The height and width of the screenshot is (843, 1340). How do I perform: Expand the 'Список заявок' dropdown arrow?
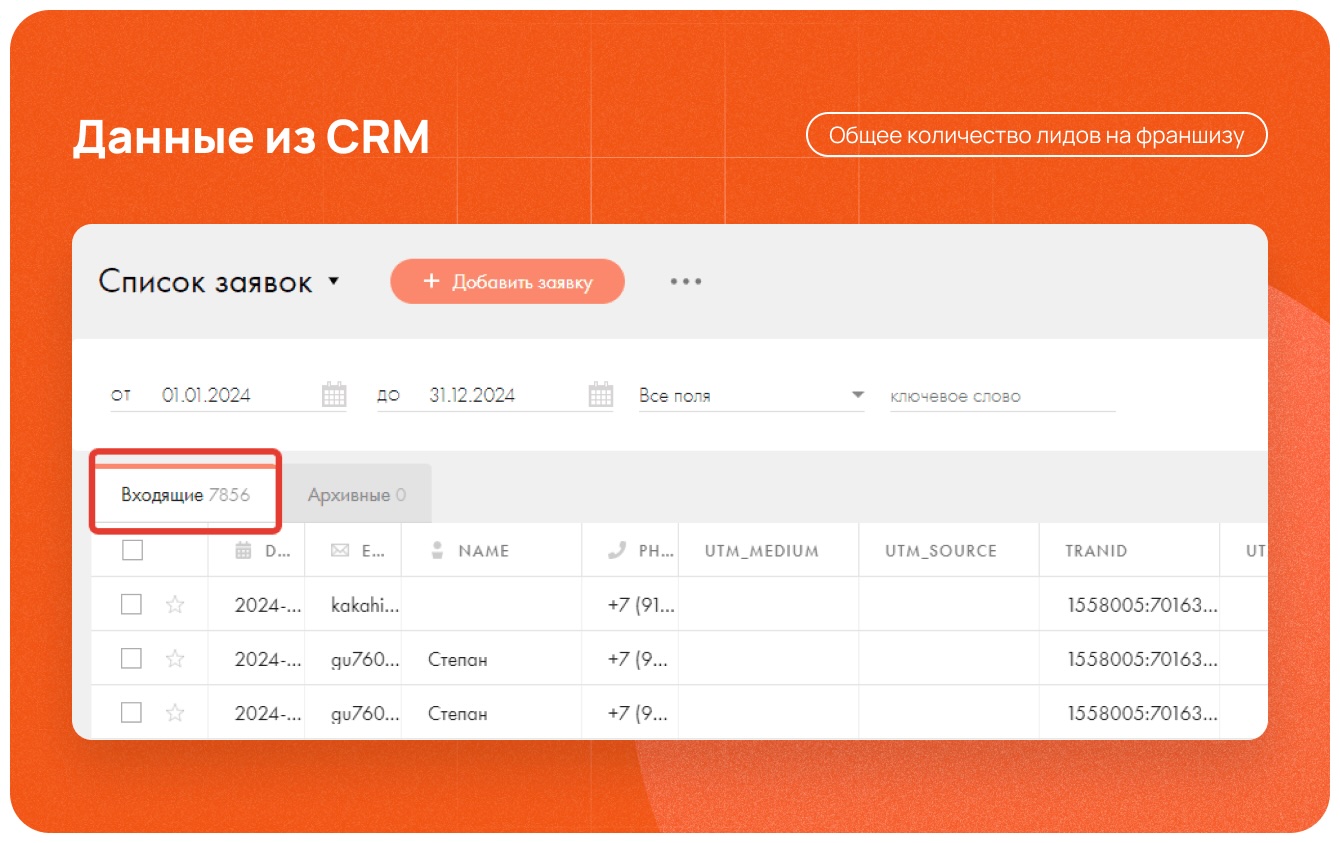(x=334, y=282)
